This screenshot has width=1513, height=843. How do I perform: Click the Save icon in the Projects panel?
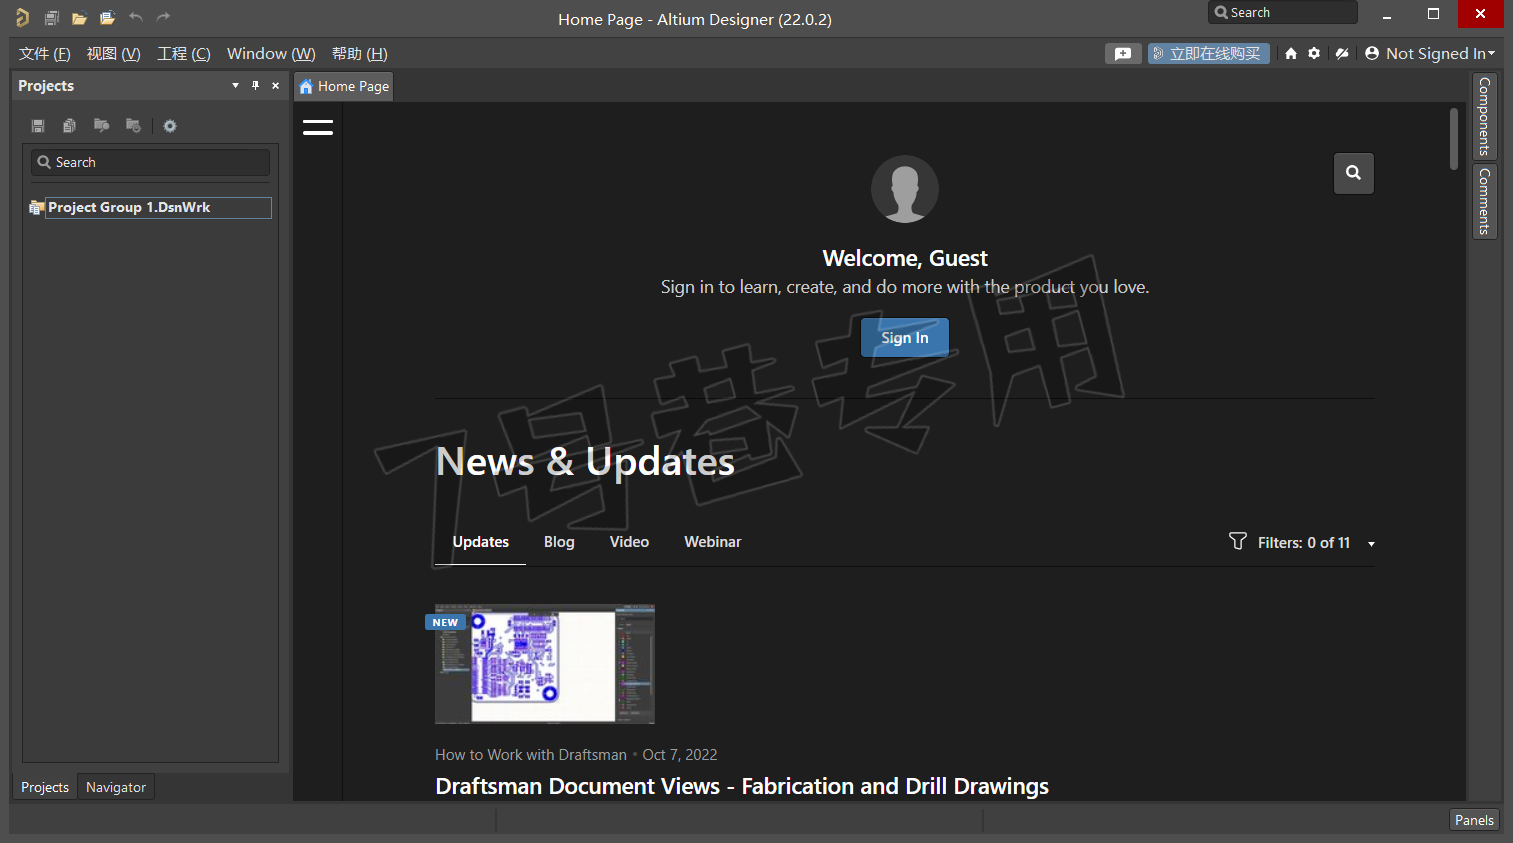[x=38, y=126]
